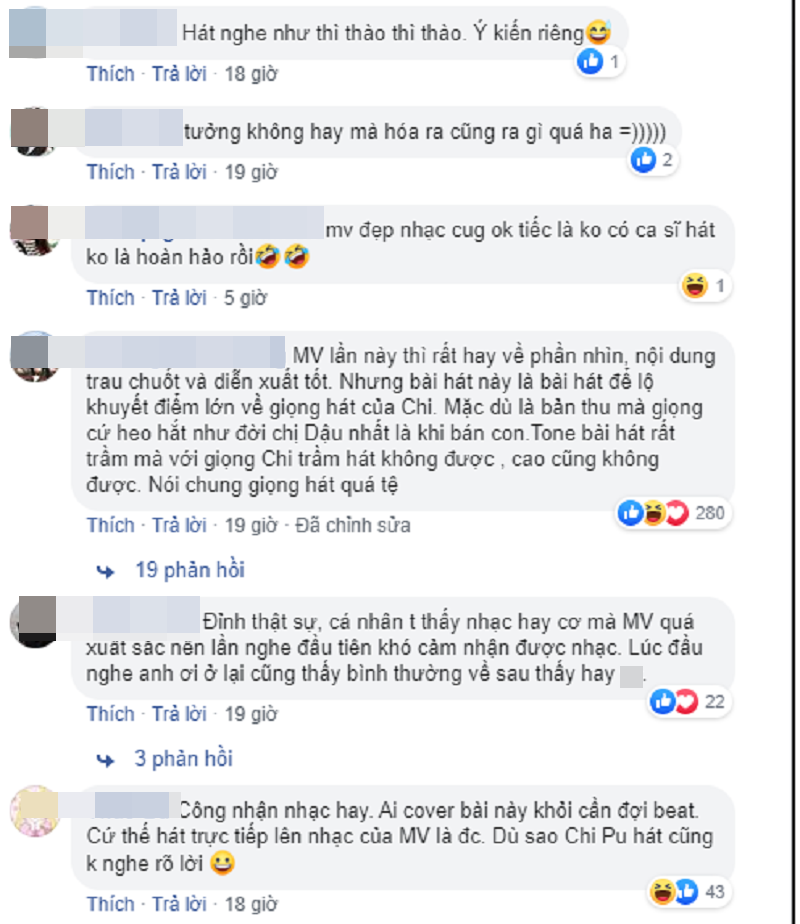This screenshot has height=924, width=800.
Task: Reply to the 'Hát nghe như thì thào' comment
Action: point(179,74)
